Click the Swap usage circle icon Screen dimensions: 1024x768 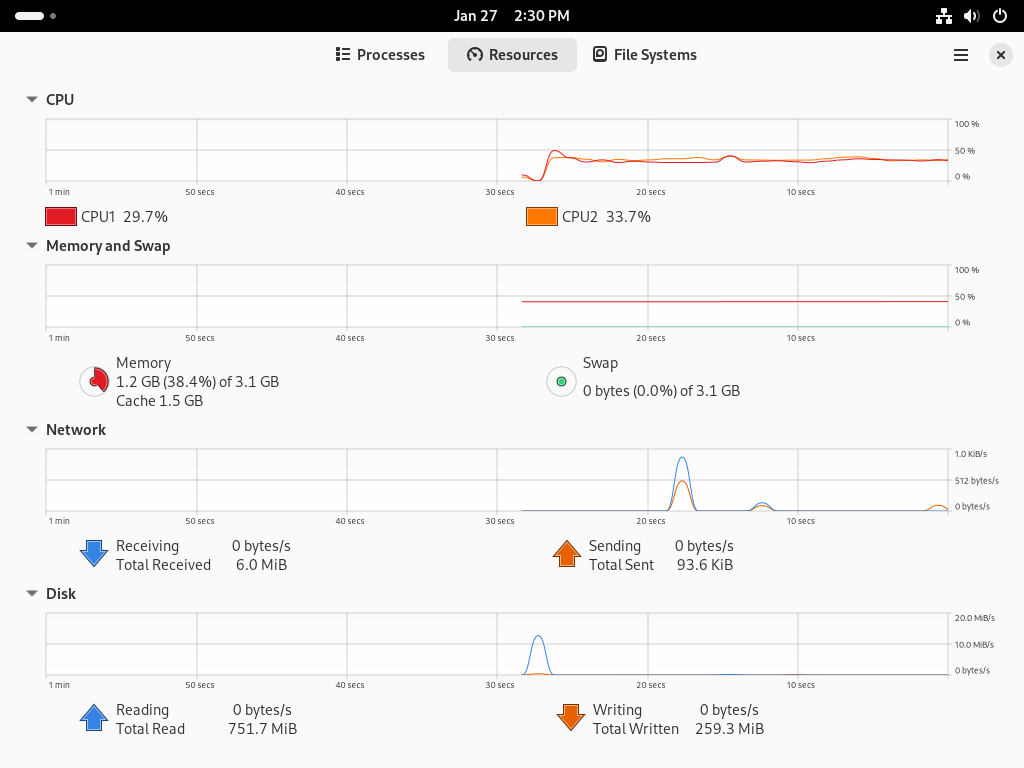[x=561, y=381]
